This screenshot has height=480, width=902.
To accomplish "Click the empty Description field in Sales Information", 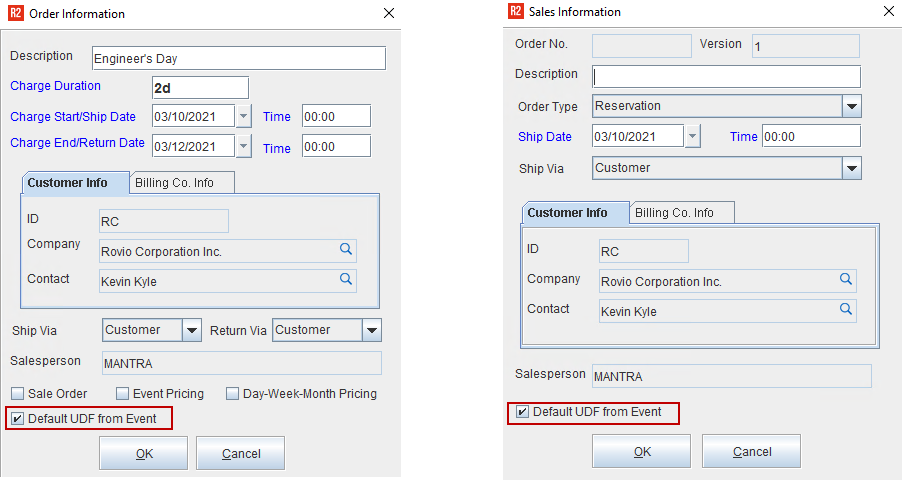I will coord(726,76).
